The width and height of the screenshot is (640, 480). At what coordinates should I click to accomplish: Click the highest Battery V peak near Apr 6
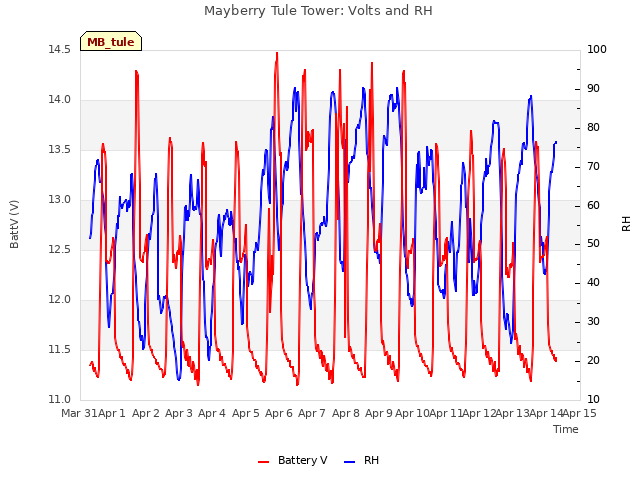point(277,53)
